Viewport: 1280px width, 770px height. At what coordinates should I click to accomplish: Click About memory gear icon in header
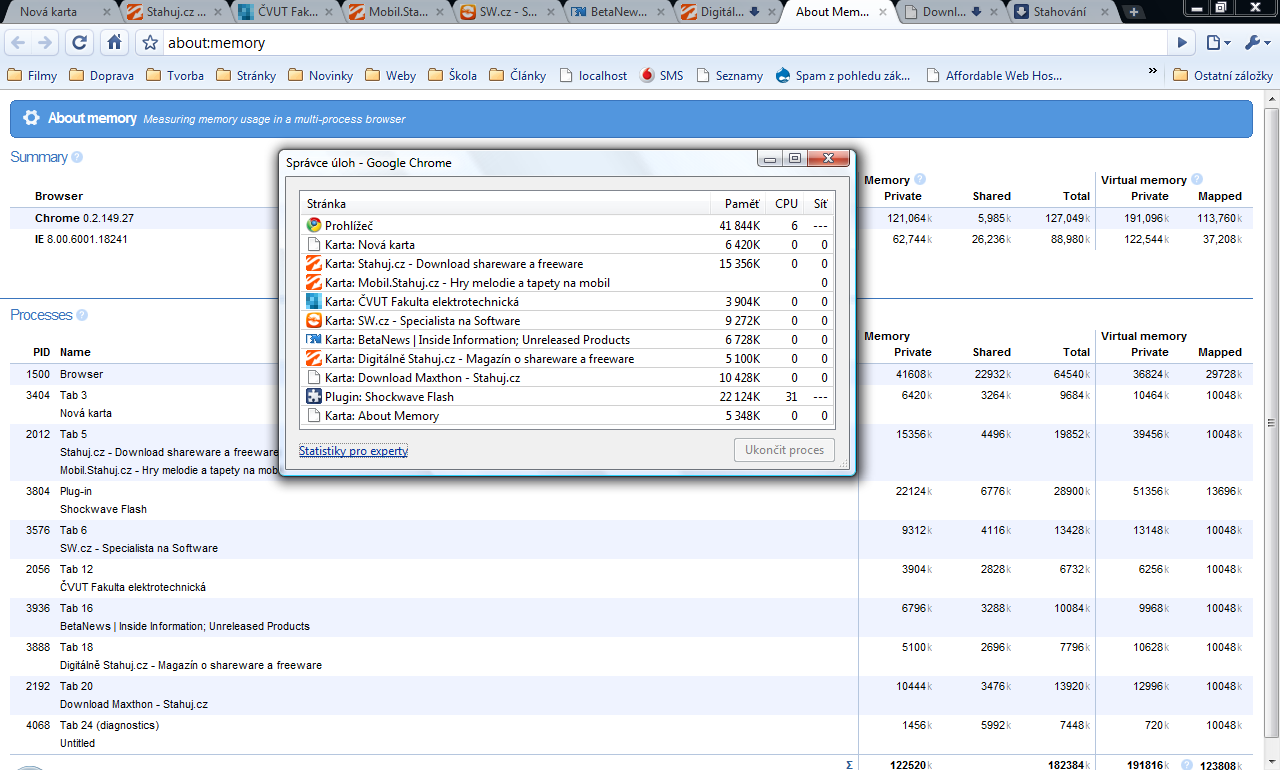(x=32, y=118)
